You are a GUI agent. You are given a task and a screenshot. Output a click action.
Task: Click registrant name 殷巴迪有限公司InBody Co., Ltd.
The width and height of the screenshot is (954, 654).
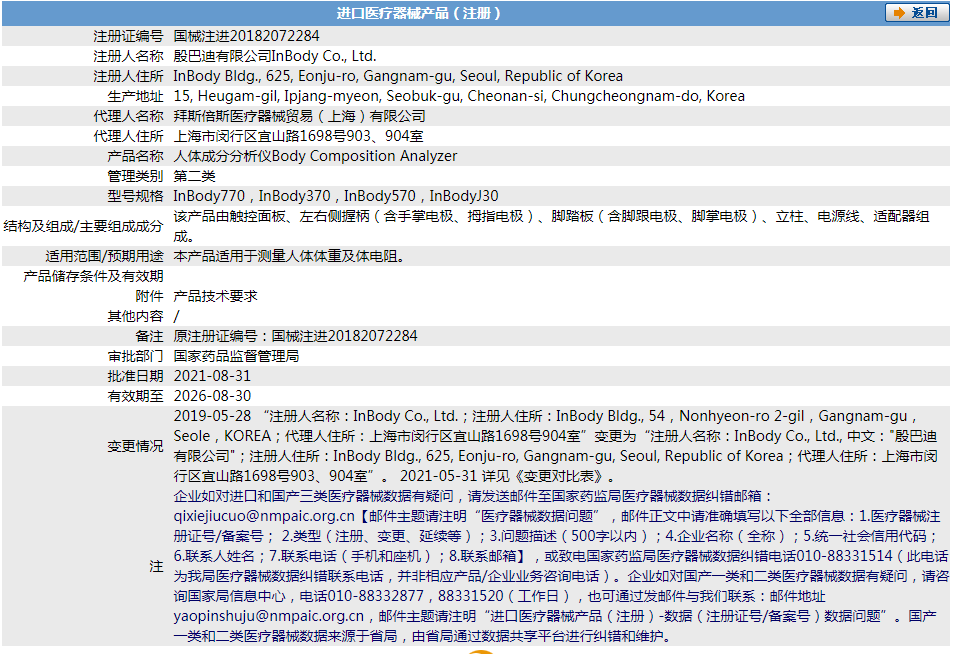point(275,56)
